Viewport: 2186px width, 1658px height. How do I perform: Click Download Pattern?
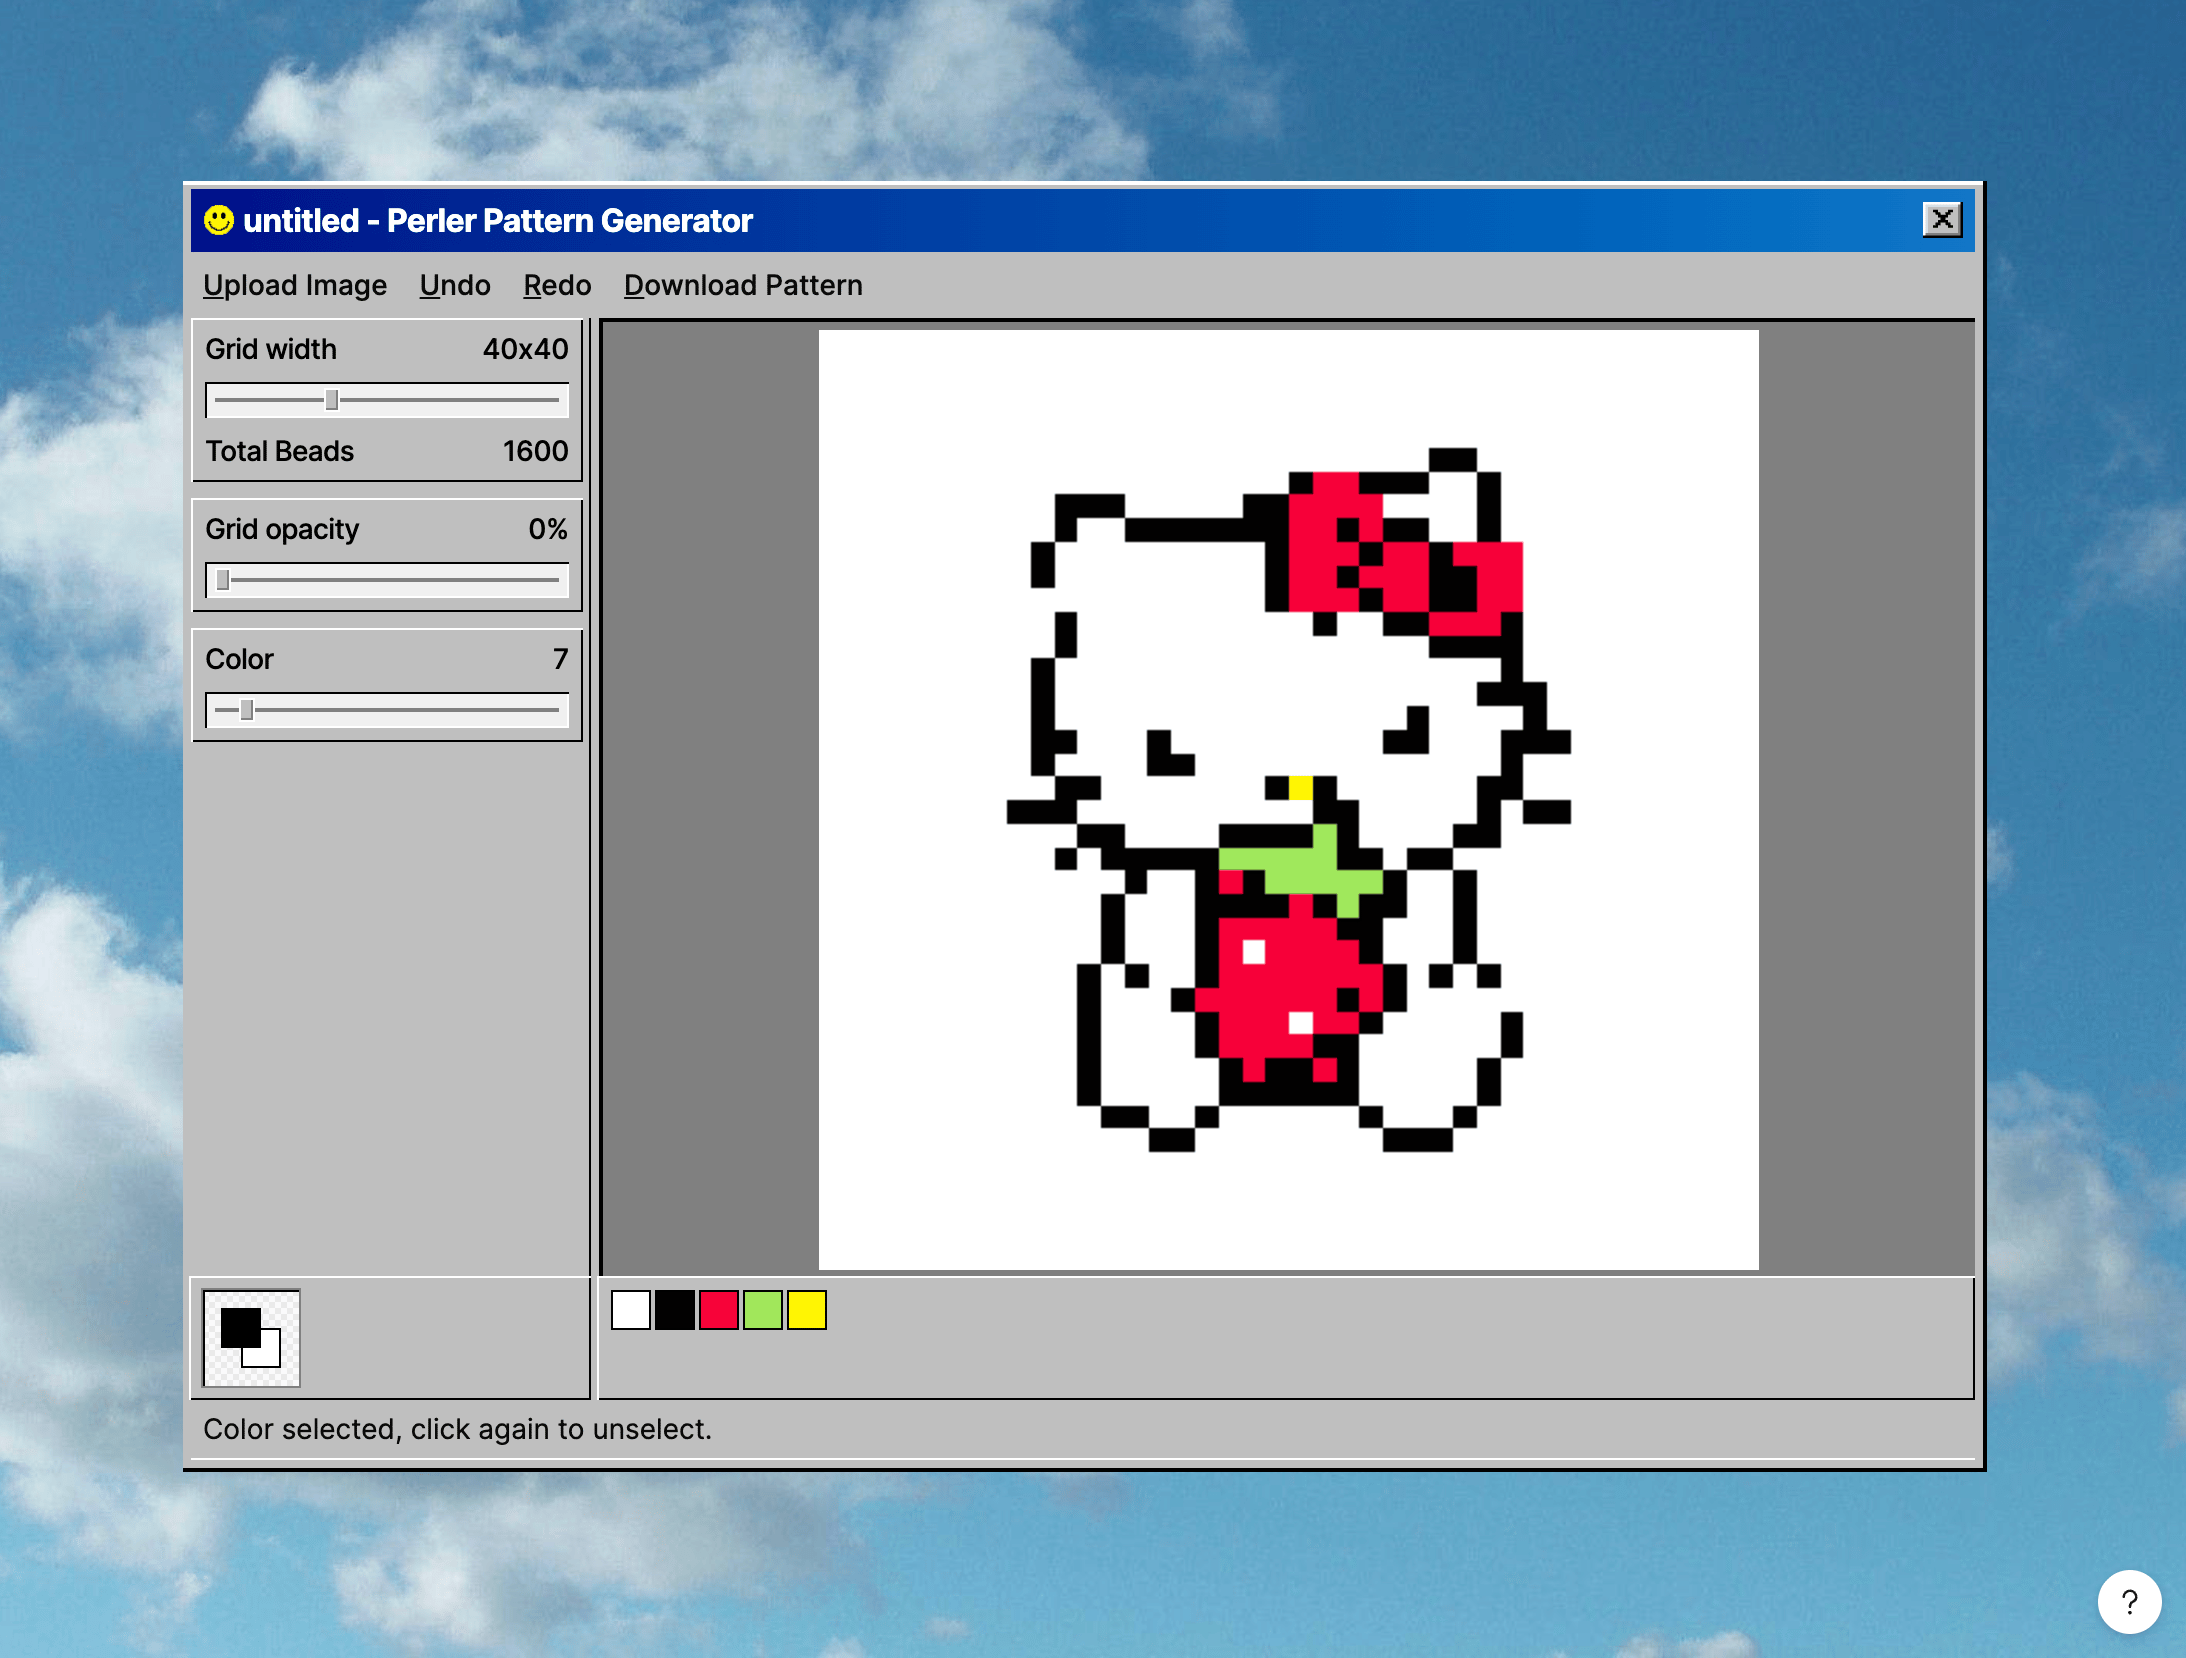[743, 286]
